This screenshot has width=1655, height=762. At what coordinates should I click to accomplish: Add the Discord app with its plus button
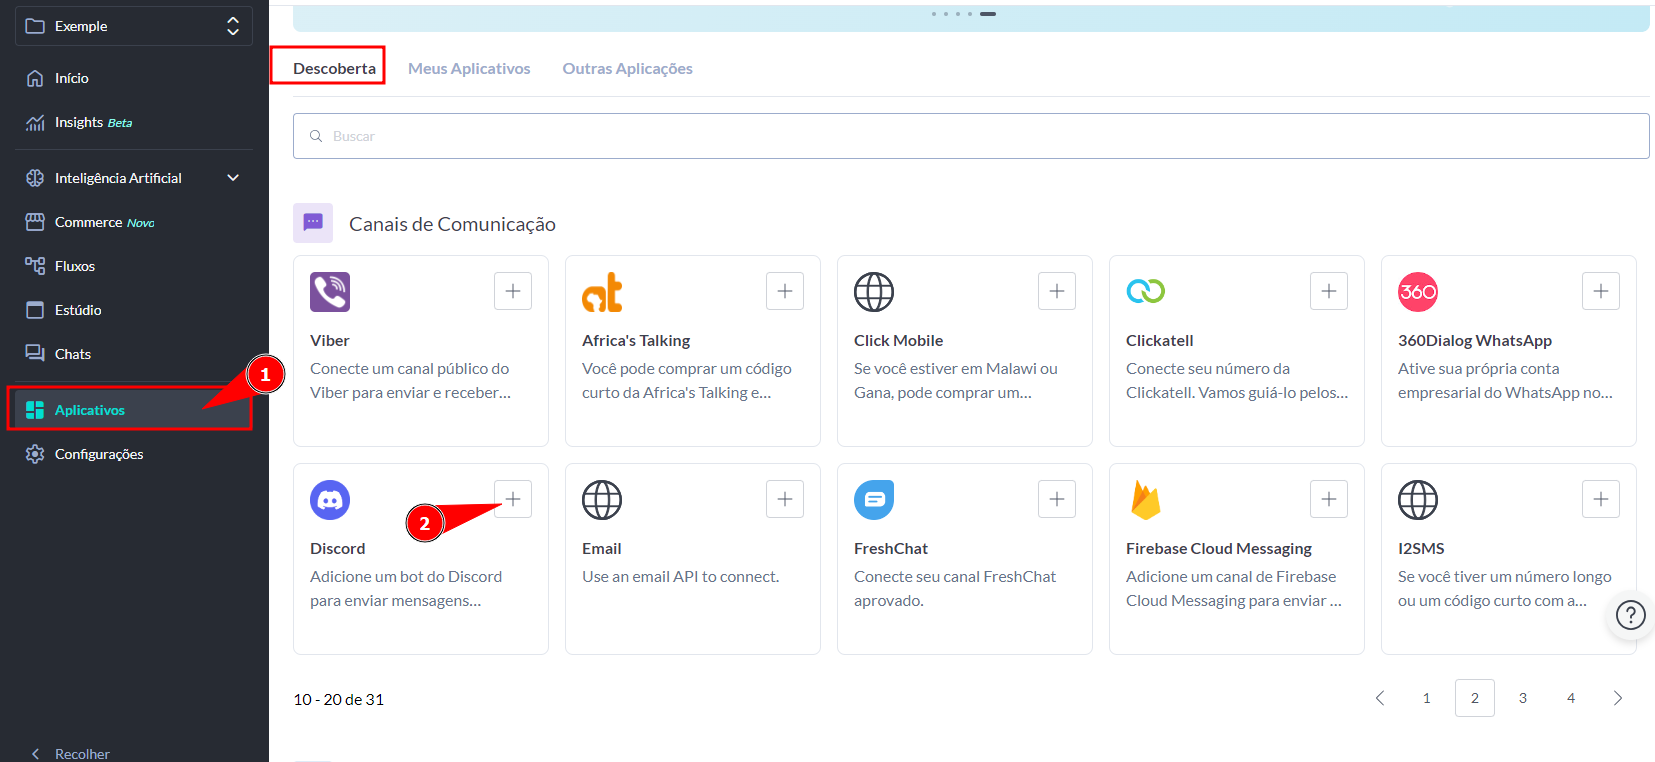tap(512, 499)
